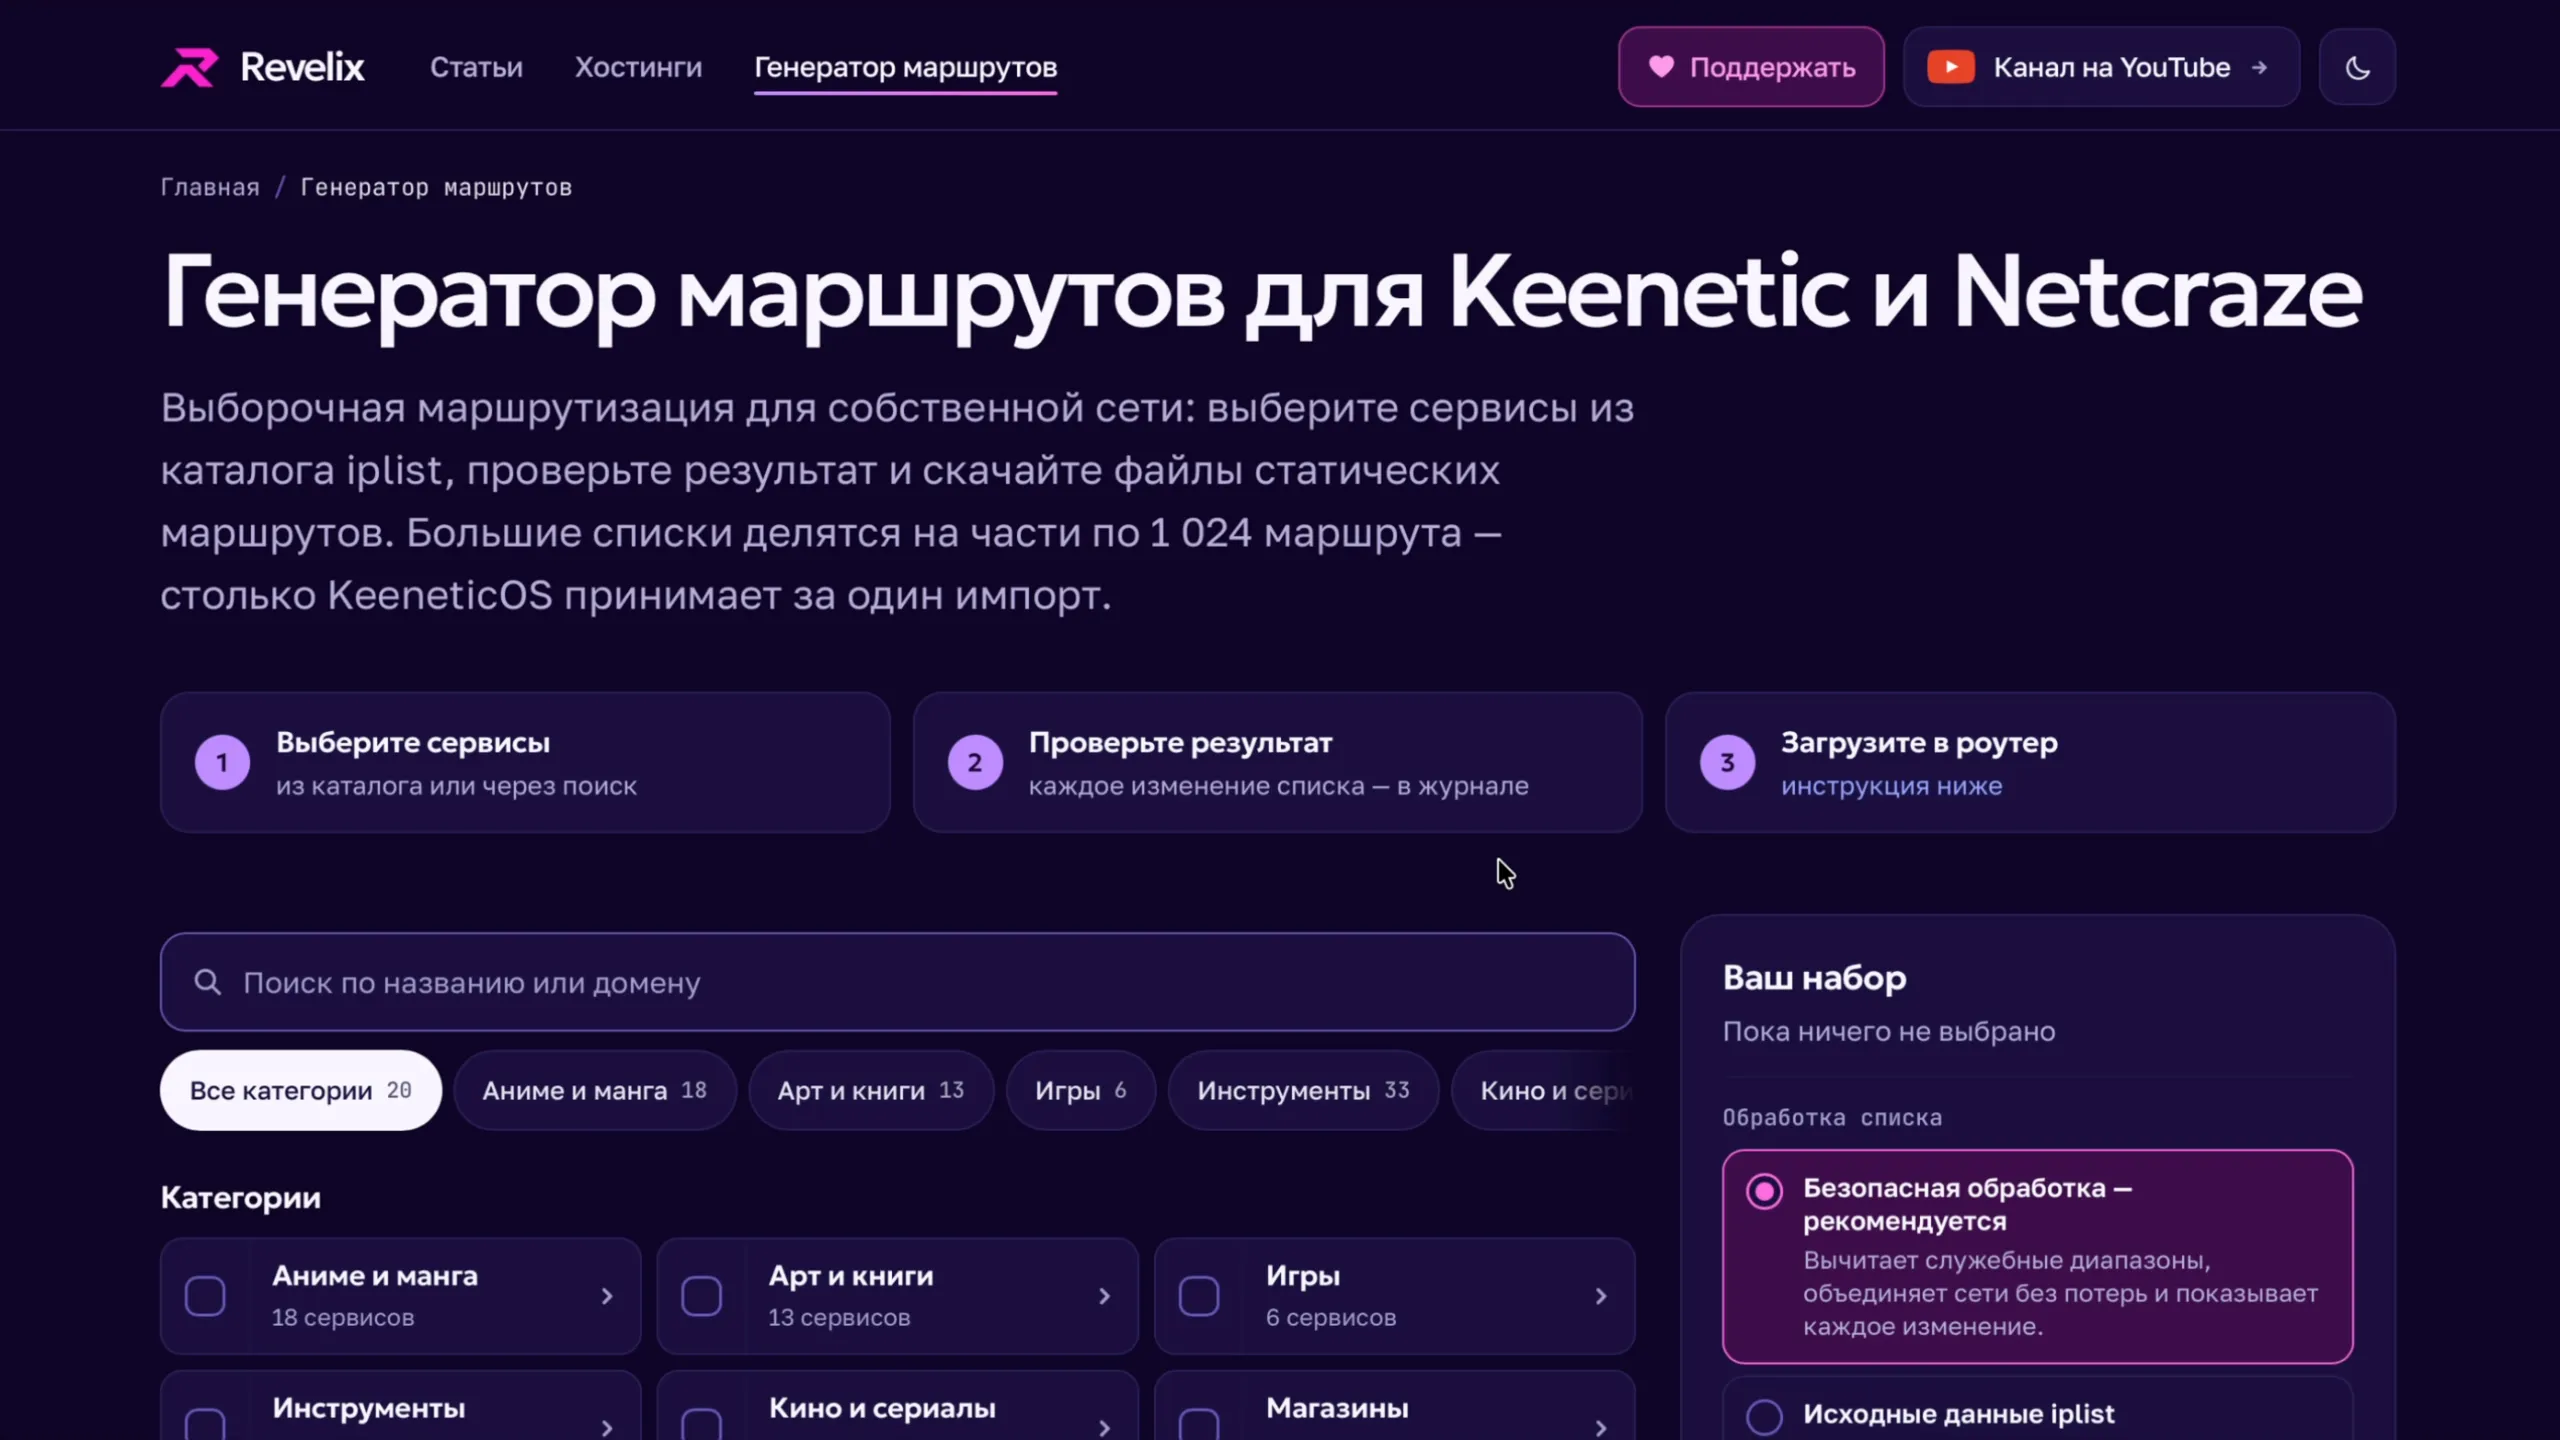Check the Кино и сериалы category checkbox
2560x1440 pixels.
pyautogui.click(x=701, y=1425)
